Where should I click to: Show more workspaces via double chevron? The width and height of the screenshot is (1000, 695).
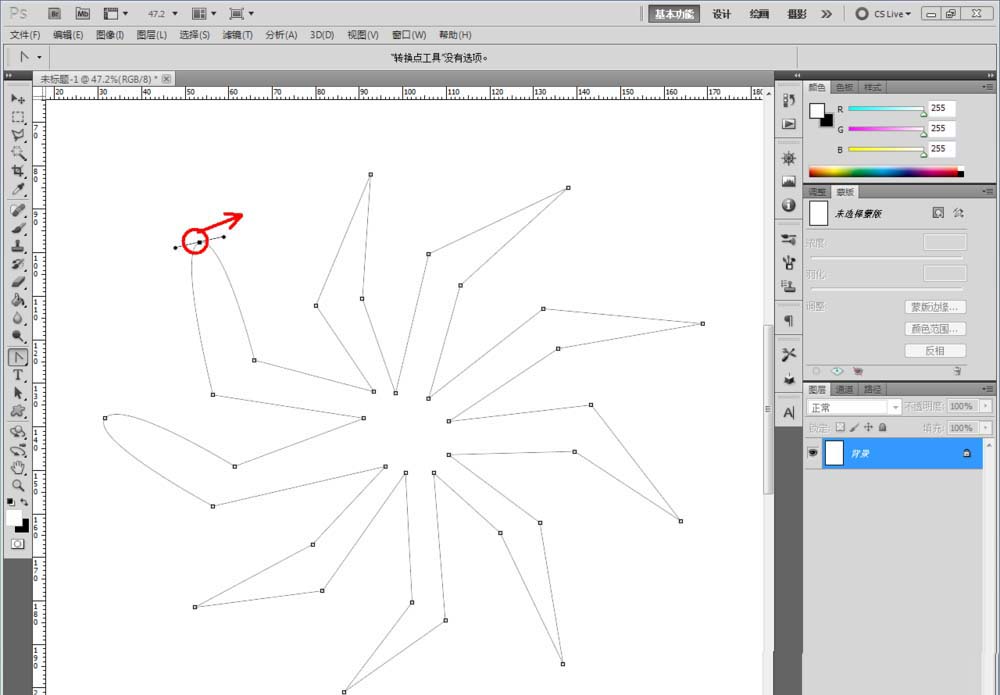827,13
